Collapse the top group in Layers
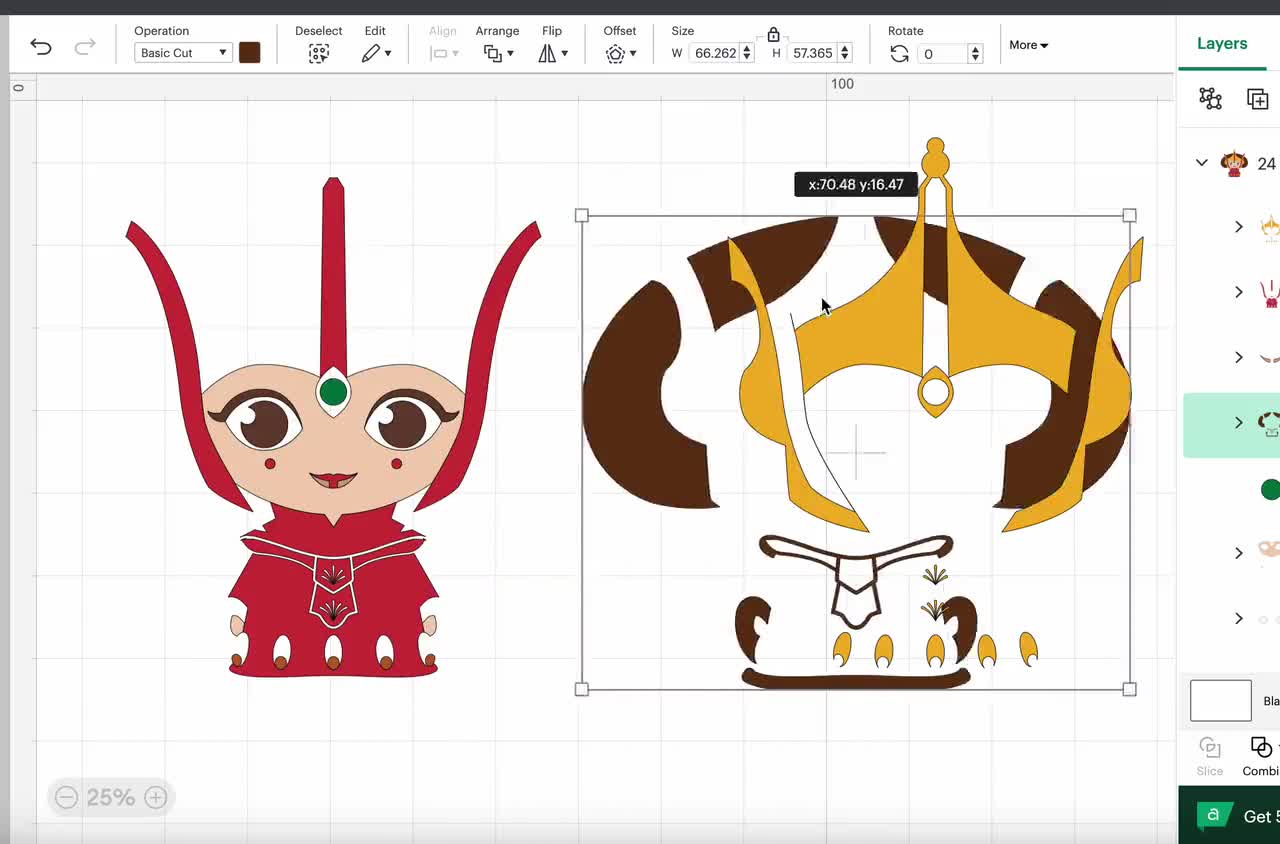Screen dimensions: 1280x844 pos(1202,163)
